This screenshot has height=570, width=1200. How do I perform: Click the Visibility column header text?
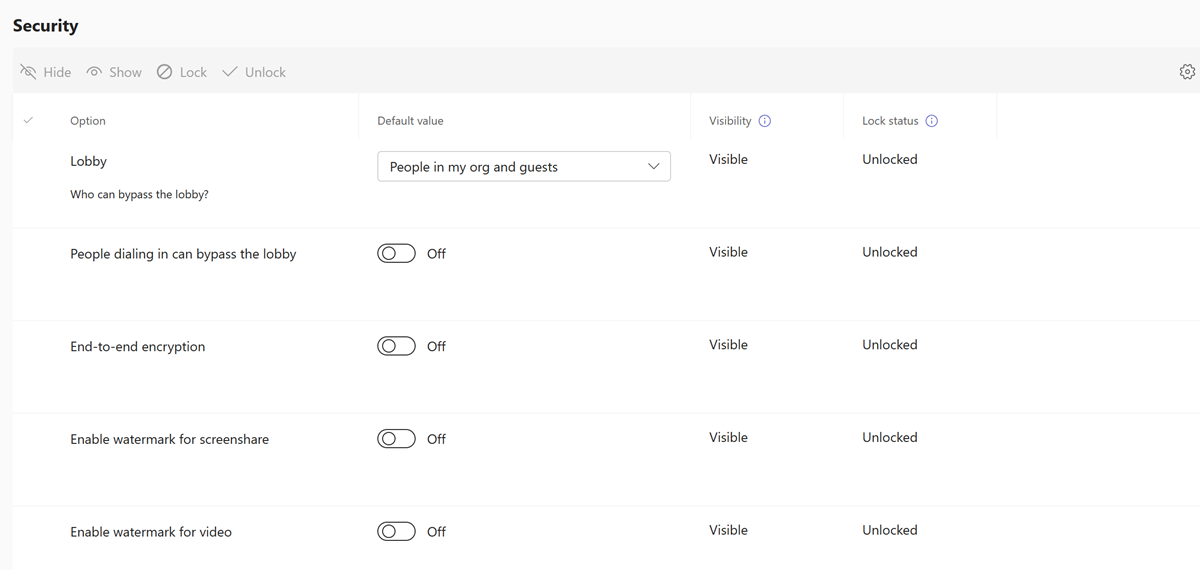(x=730, y=121)
